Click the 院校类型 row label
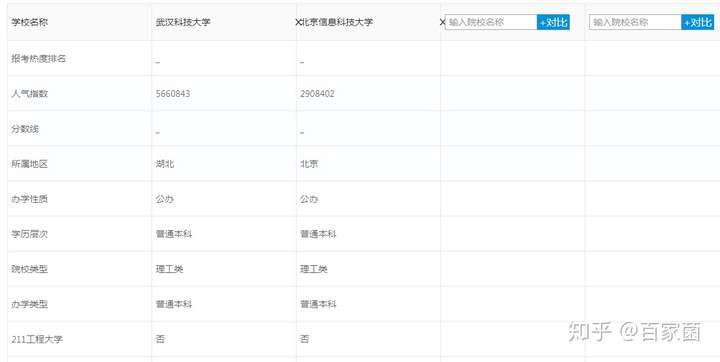720x362 pixels. pos(29,269)
